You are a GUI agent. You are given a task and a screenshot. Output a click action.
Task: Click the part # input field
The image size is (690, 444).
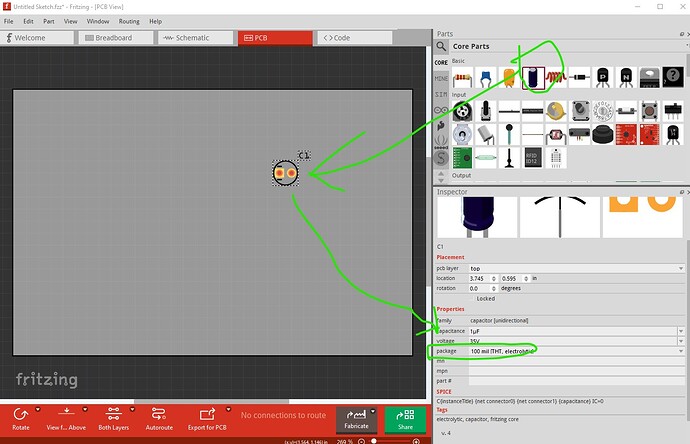click(x=577, y=381)
